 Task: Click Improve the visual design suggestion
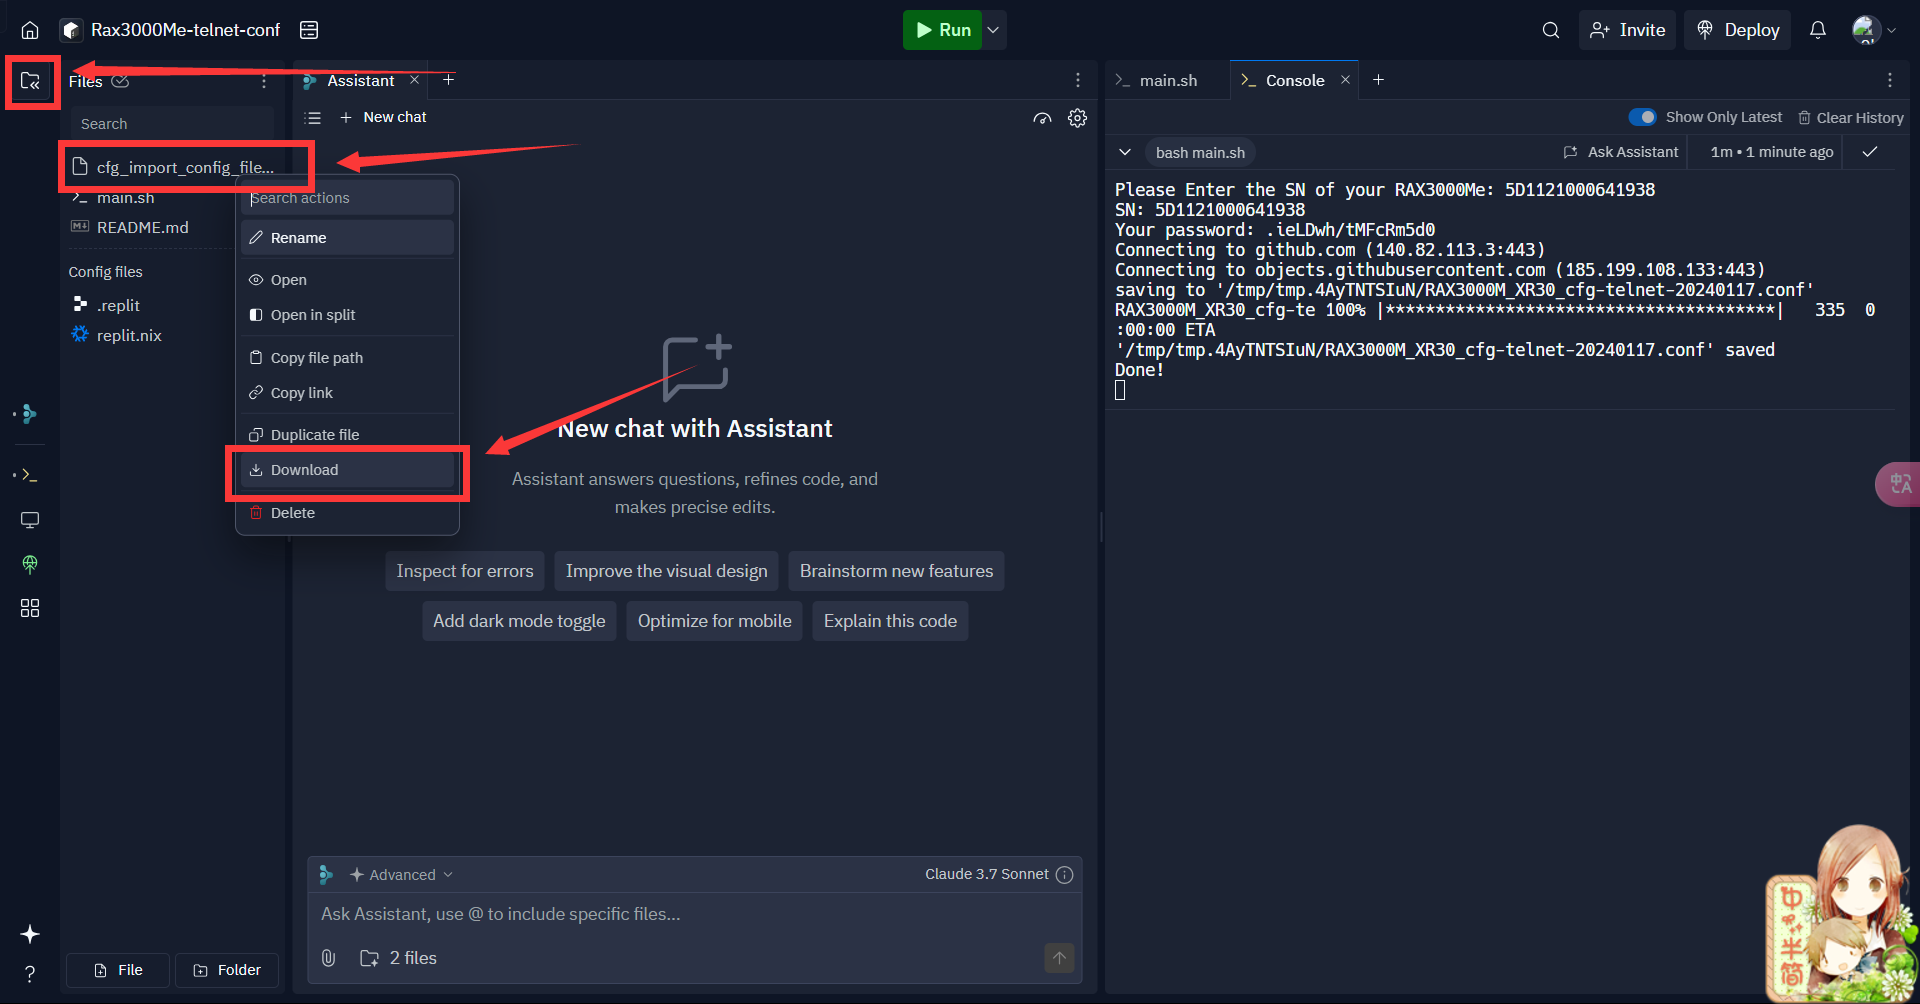pyautogui.click(x=667, y=571)
